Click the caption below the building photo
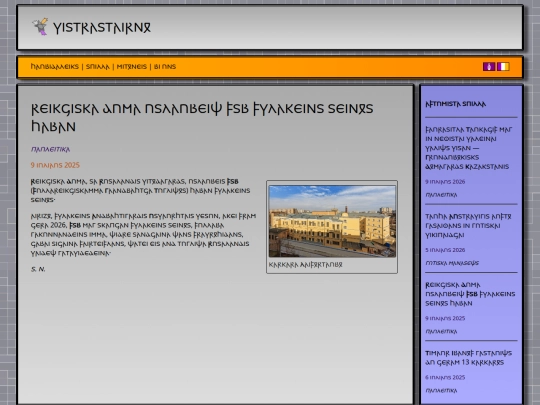540x405 pixels. pos(305,264)
